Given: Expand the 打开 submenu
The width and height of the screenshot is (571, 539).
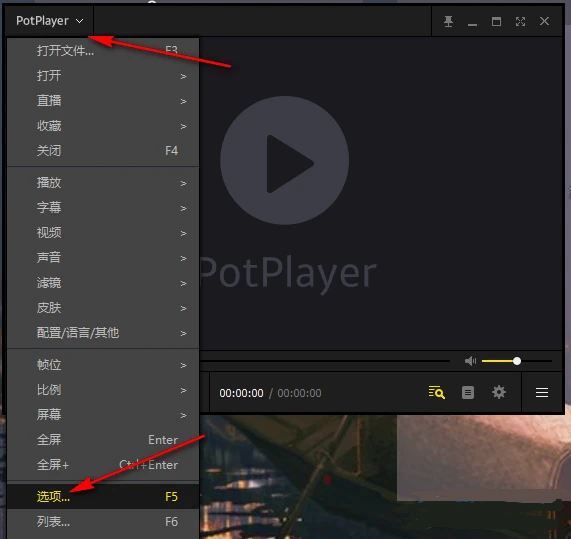Looking at the screenshot, I should click(103, 76).
